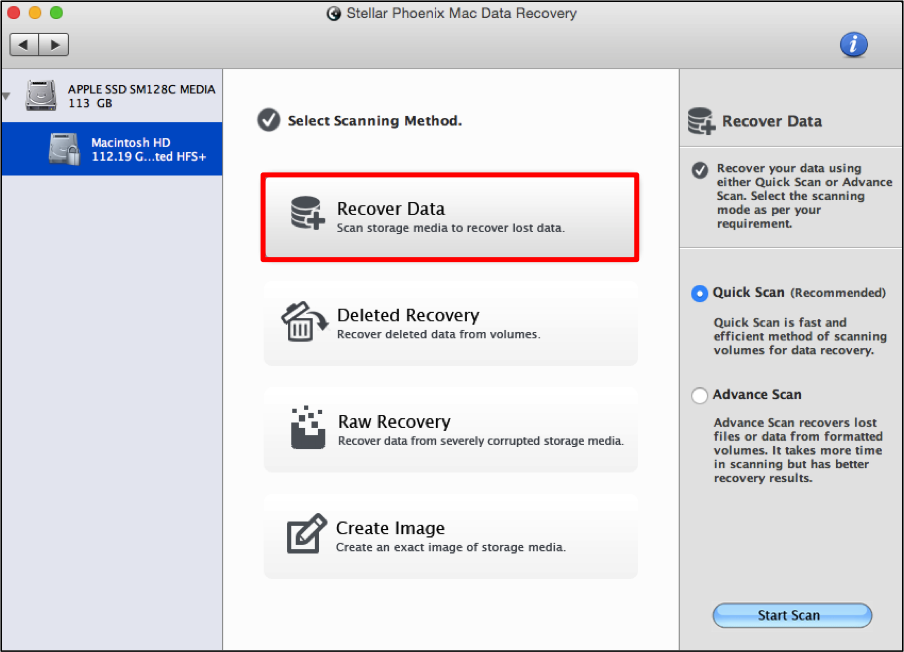Select the Macintosh HD volume
The height and width of the screenshot is (652, 904).
[112, 149]
